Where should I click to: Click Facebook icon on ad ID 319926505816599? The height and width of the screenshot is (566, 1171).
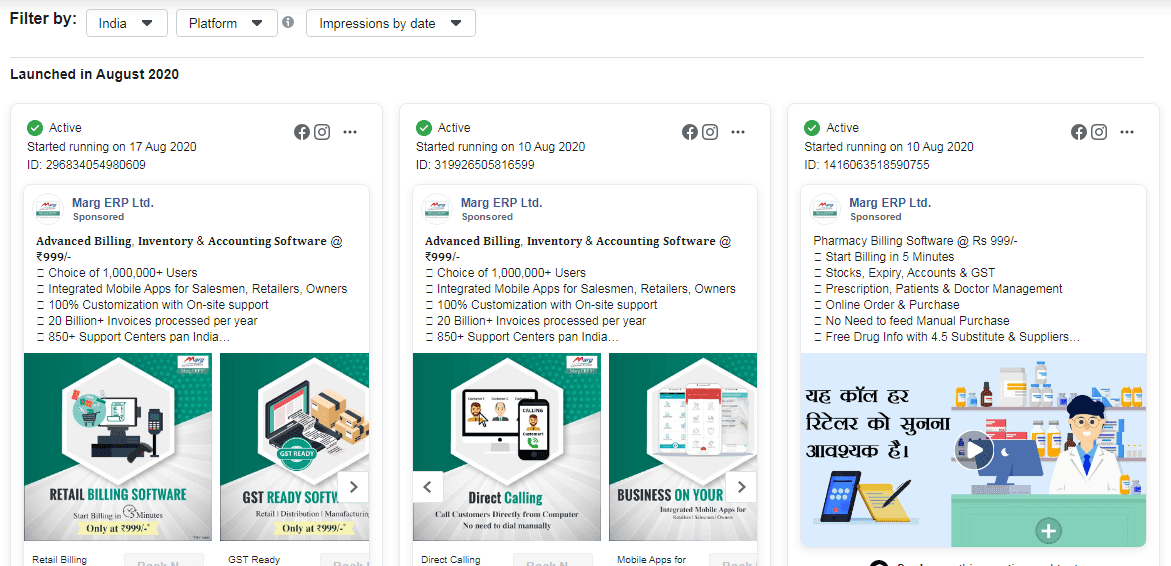point(690,132)
